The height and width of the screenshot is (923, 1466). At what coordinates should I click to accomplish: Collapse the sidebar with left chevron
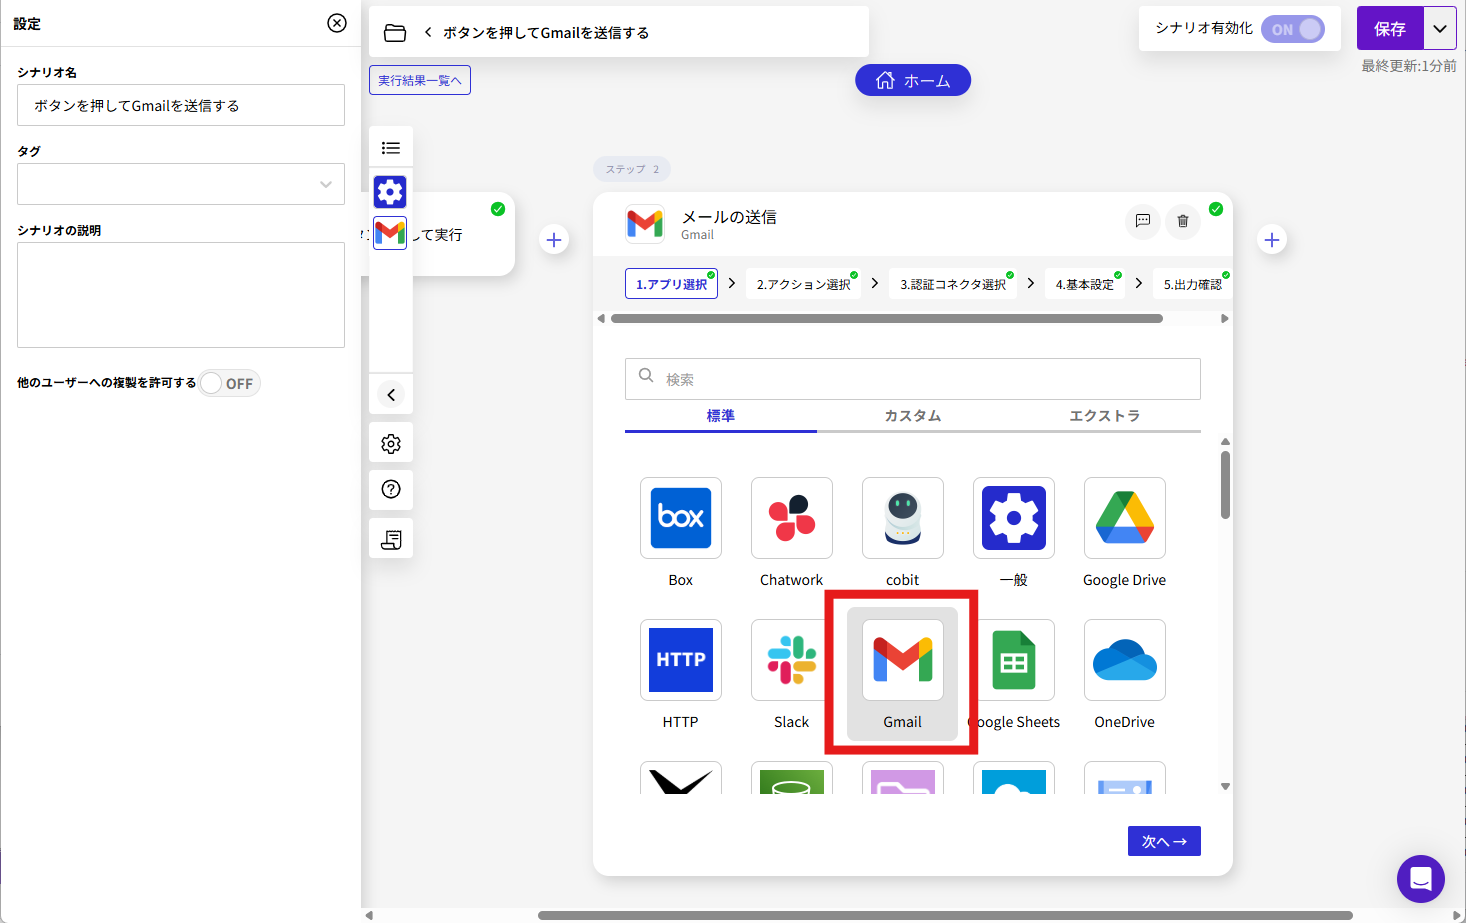(391, 395)
